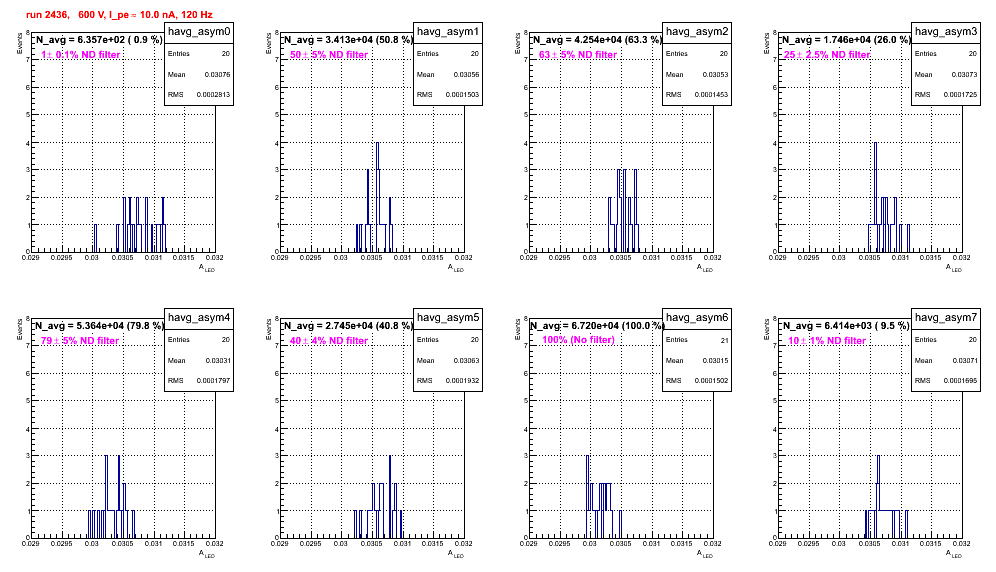Viewport: 996px width, 572px height.
Task: Select the RMS value 0.0001502
Action: tap(711, 381)
